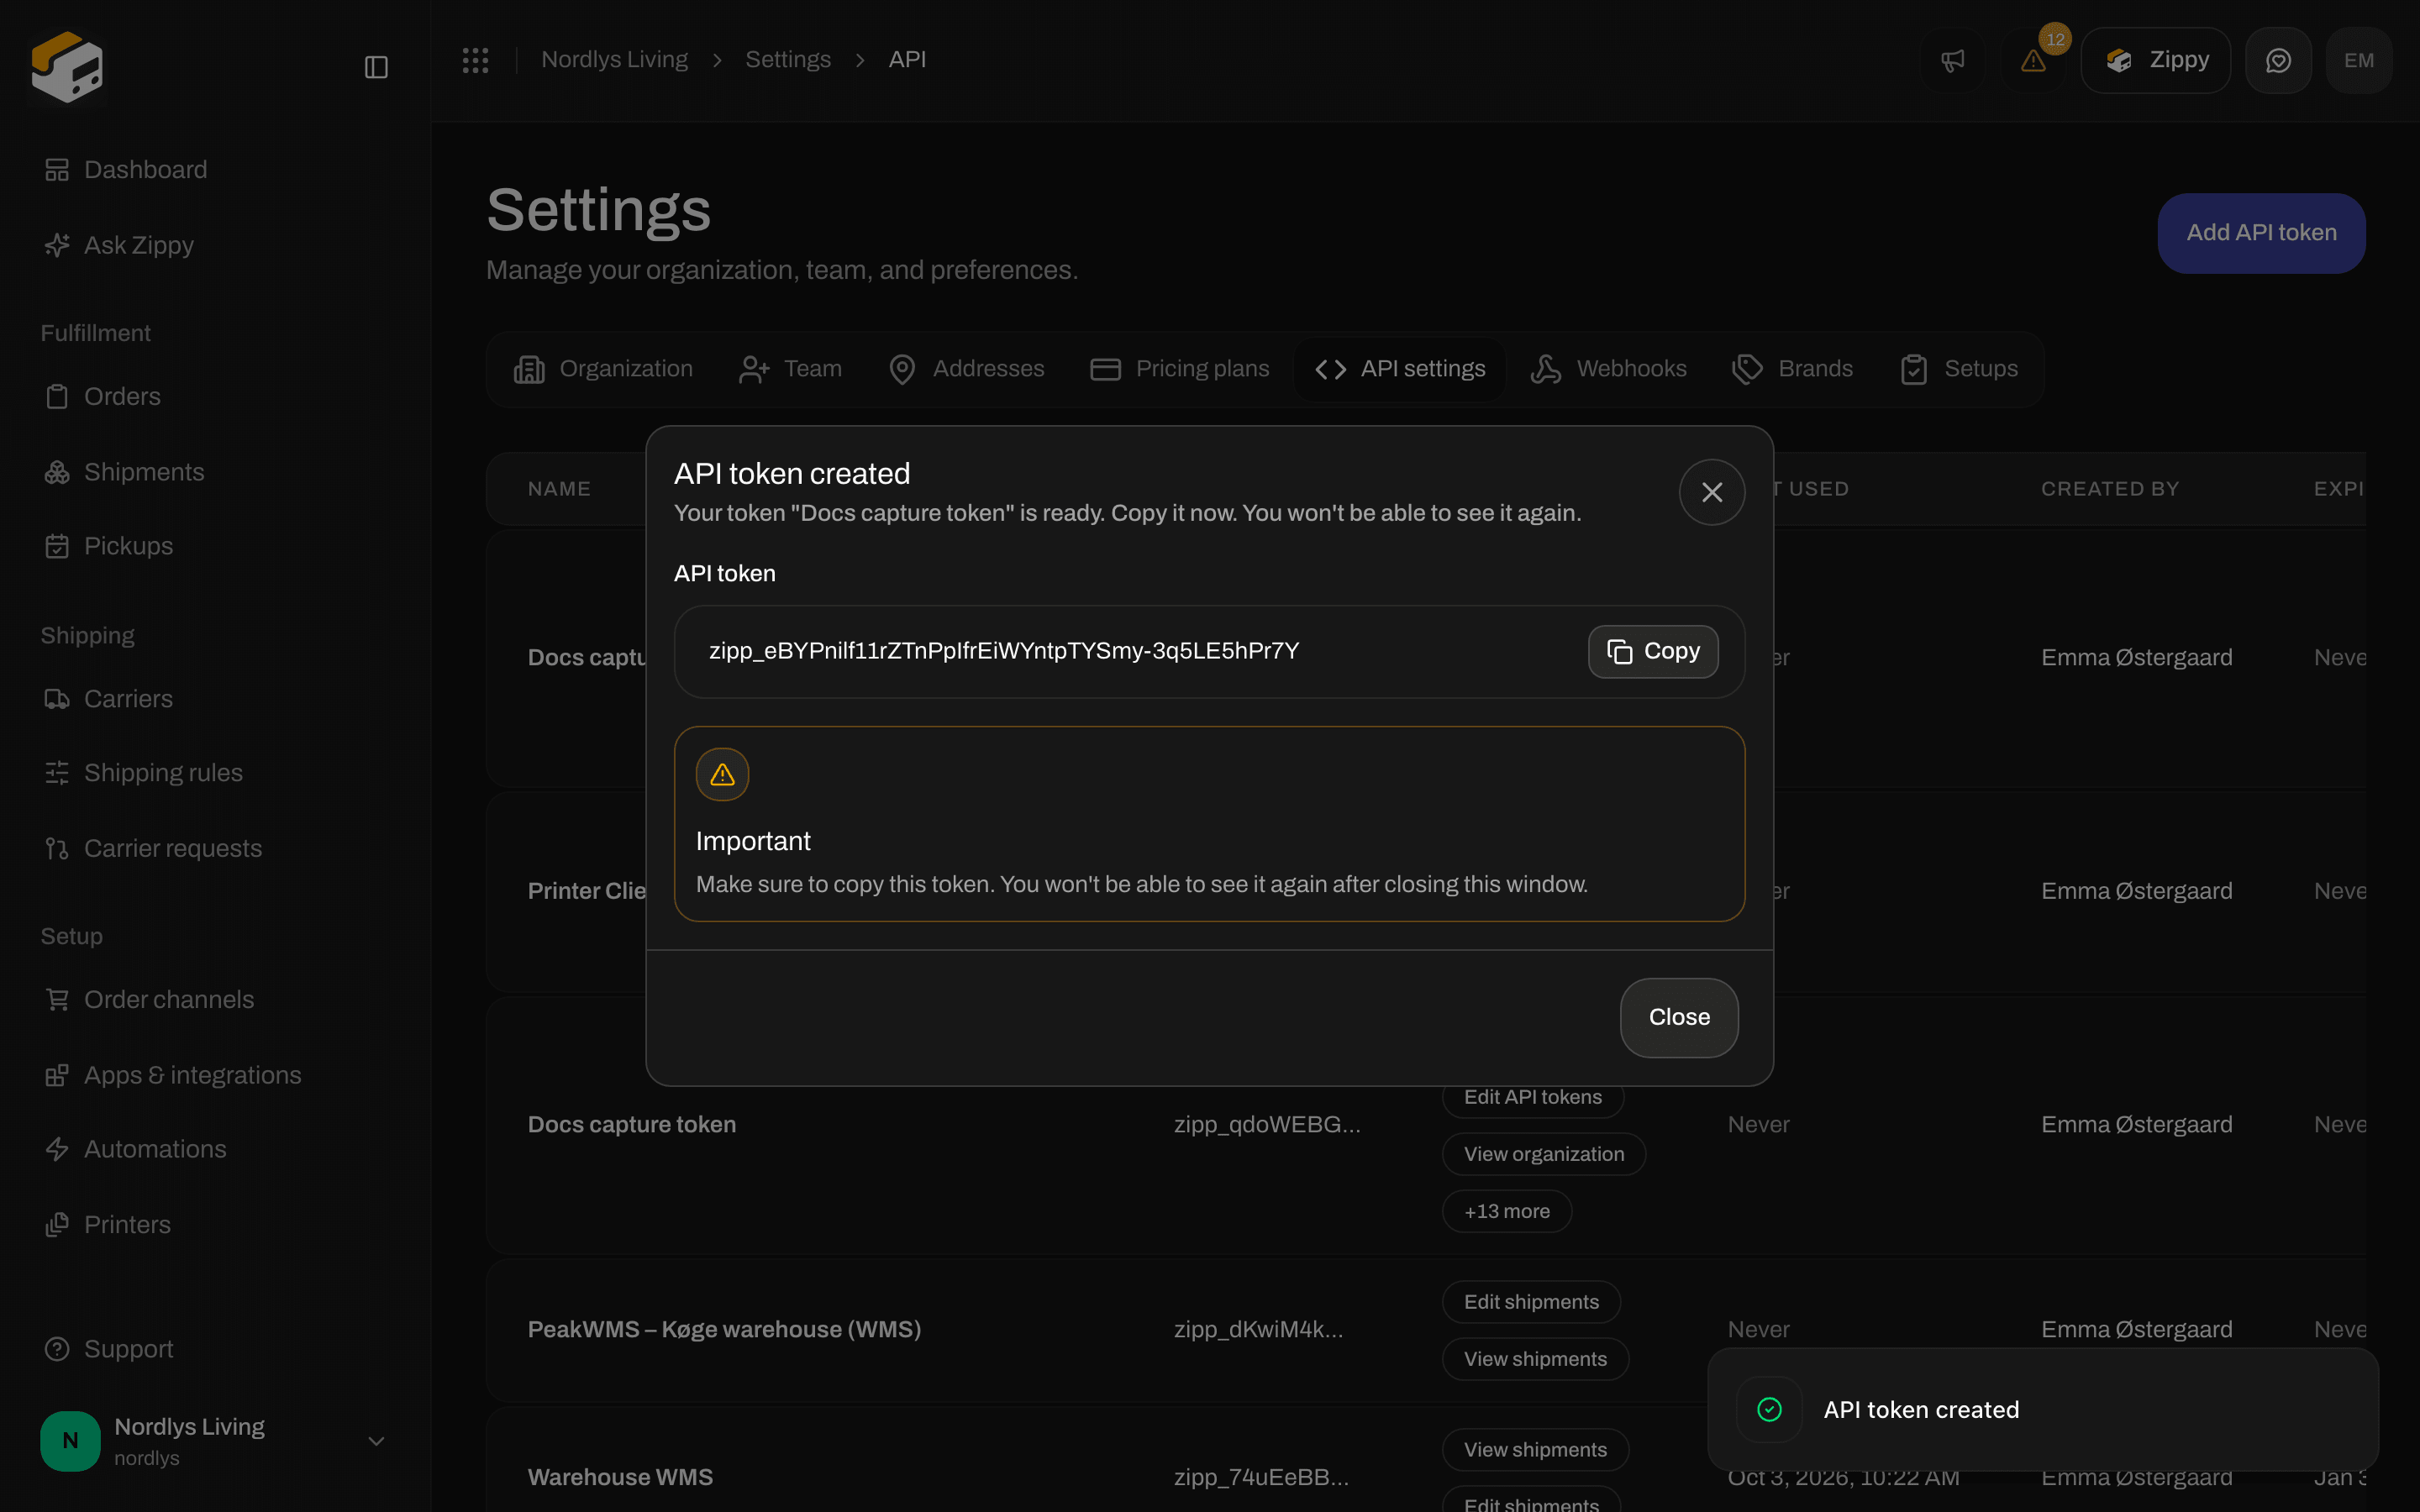This screenshot has height=1512, width=2420.
Task: Expand the +13 more permissions chip
Action: tap(1507, 1211)
